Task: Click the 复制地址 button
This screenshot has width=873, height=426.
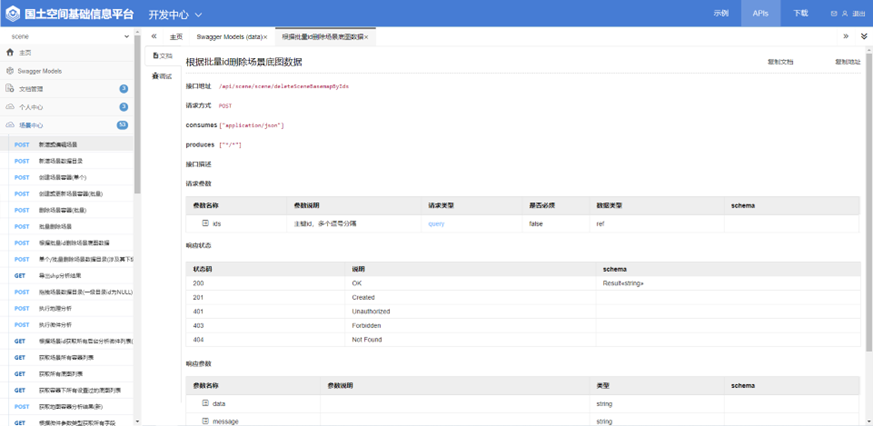Action: 846,62
